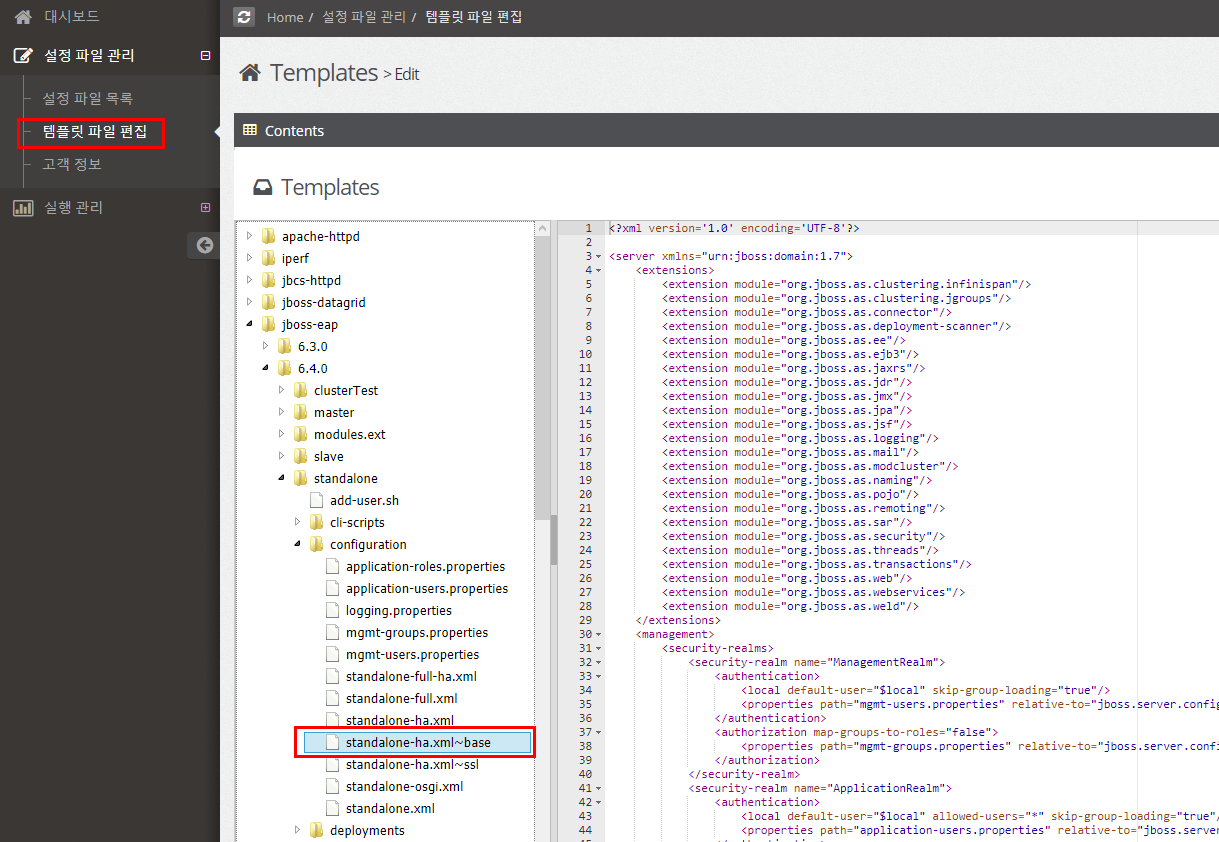
Task: Click the 실행 관리 bar chart icon
Action: coord(22,208)
